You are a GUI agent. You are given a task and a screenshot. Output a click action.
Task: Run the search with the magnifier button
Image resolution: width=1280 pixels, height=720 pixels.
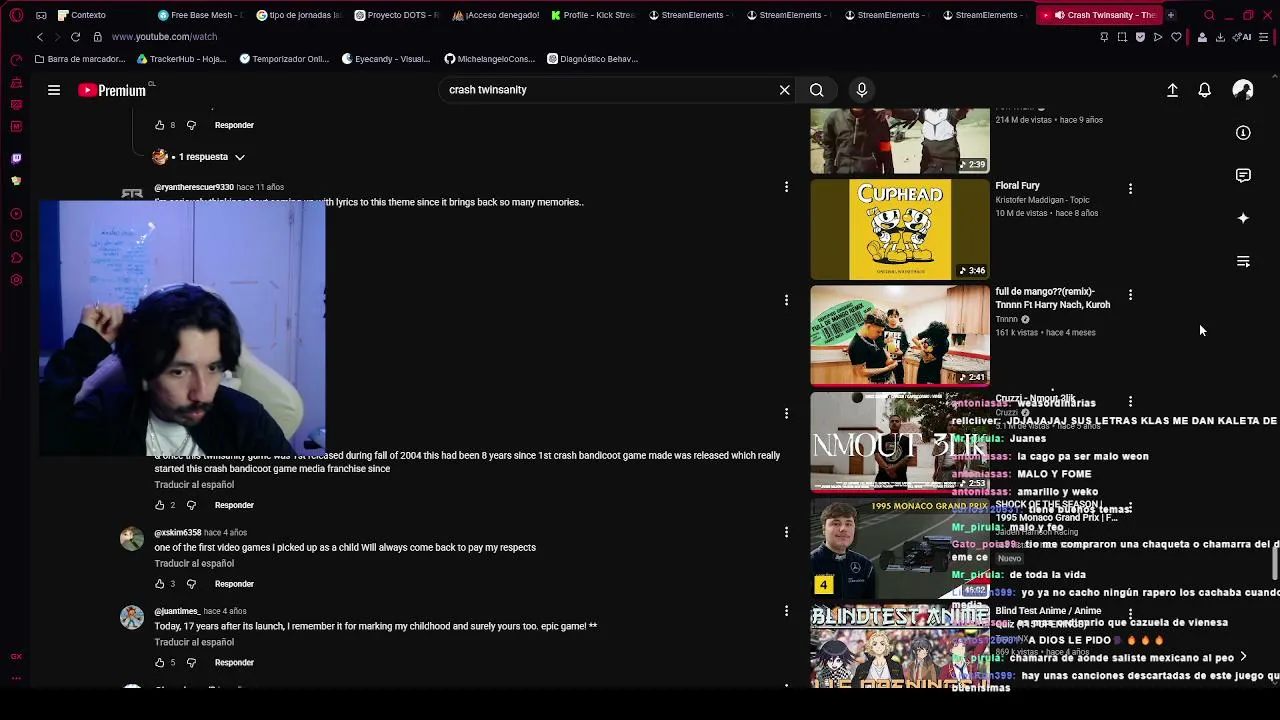pyautogui.click(x=817, y=90)
